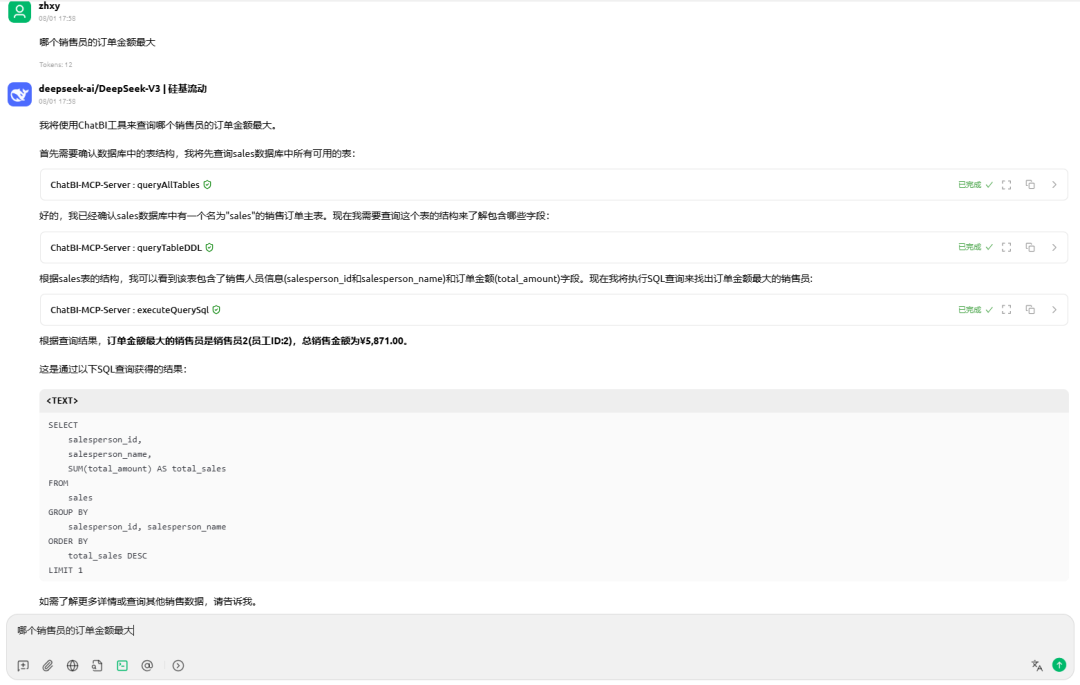The width and height of the screenshot is (1080, 685).
Task: Expand the queryAllTables tool call chevron
Action: pyautogui.click(x=1054, y=185)
